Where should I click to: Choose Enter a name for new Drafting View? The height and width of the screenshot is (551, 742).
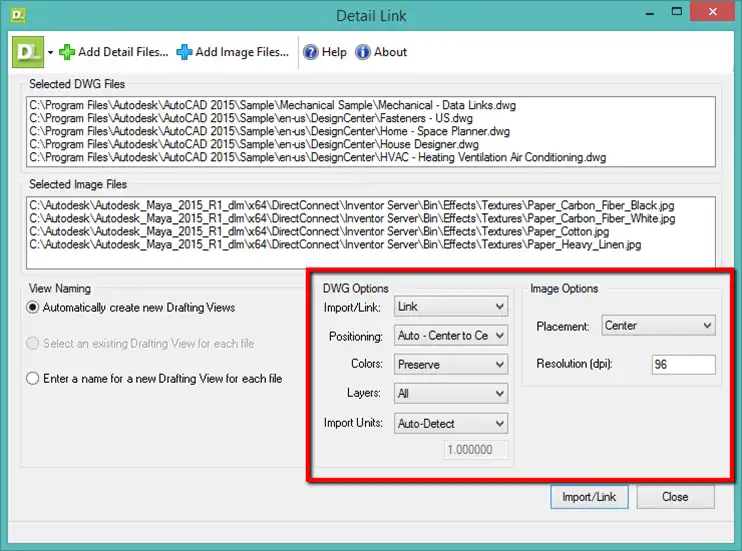pos(32,378)
